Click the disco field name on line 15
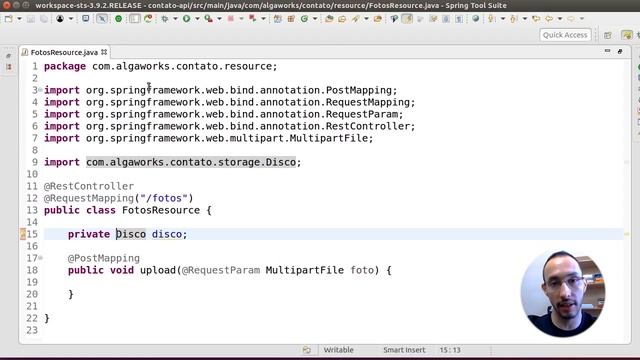 pyautogui.click(x=167, y=234)
